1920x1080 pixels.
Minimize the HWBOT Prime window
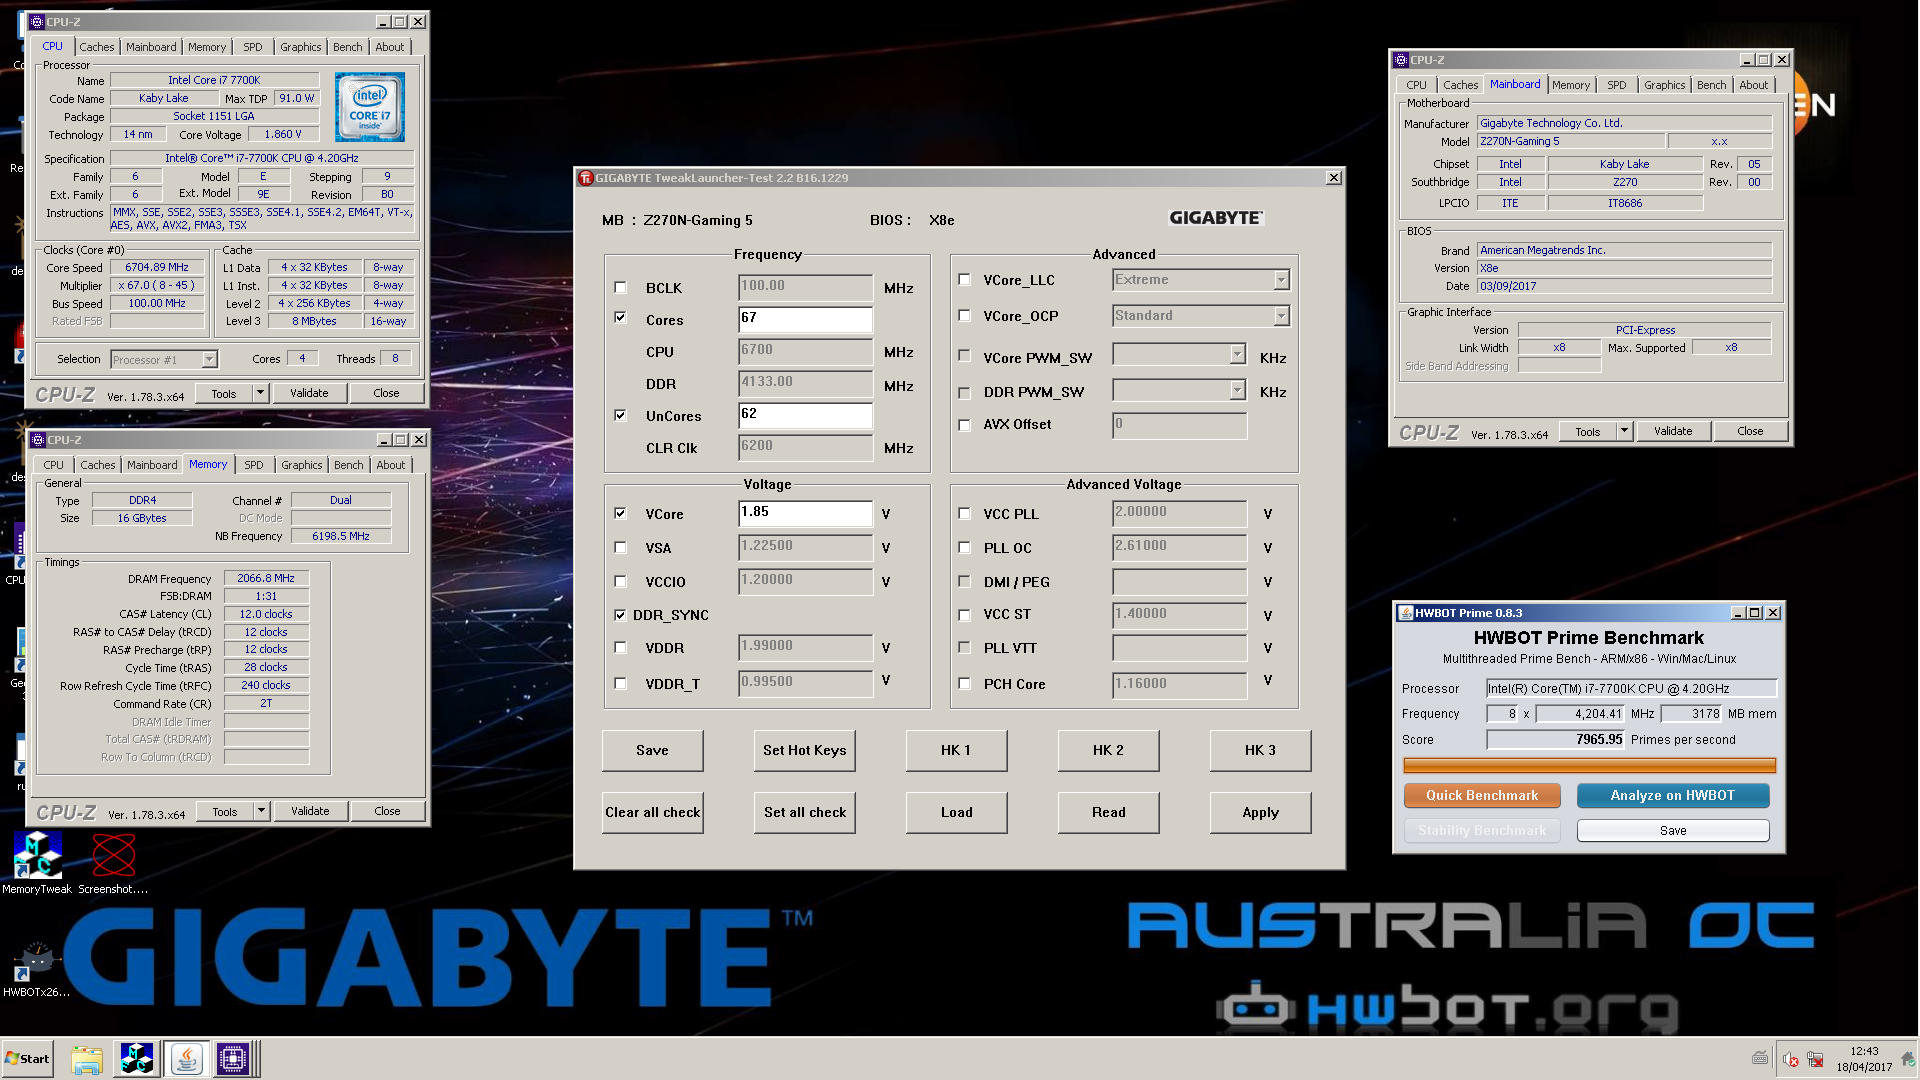tap(1737, 613)
